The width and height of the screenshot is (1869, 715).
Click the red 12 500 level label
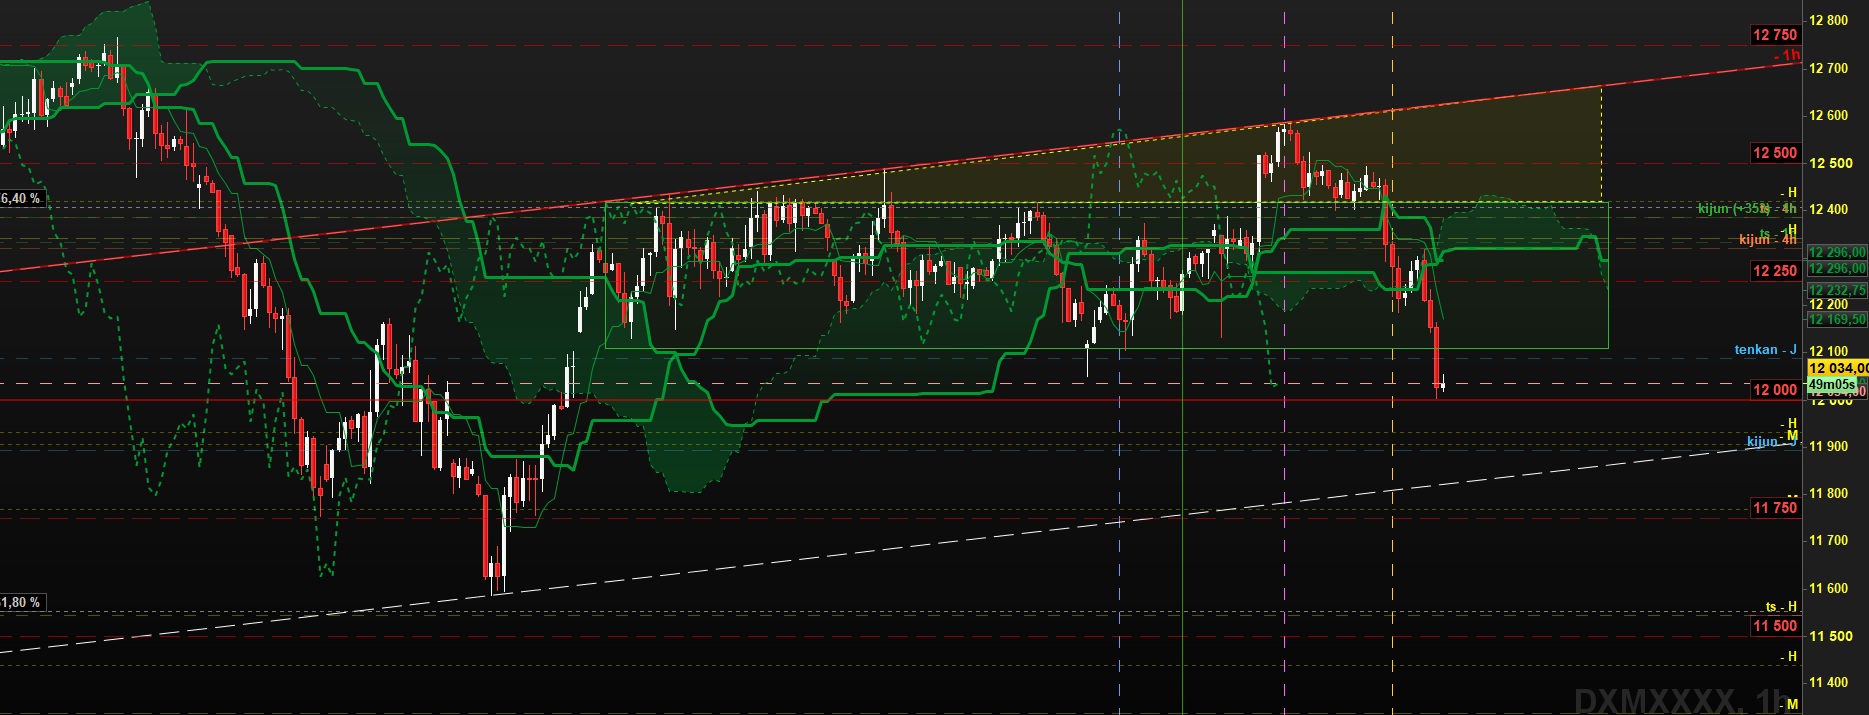[1775, 153]
